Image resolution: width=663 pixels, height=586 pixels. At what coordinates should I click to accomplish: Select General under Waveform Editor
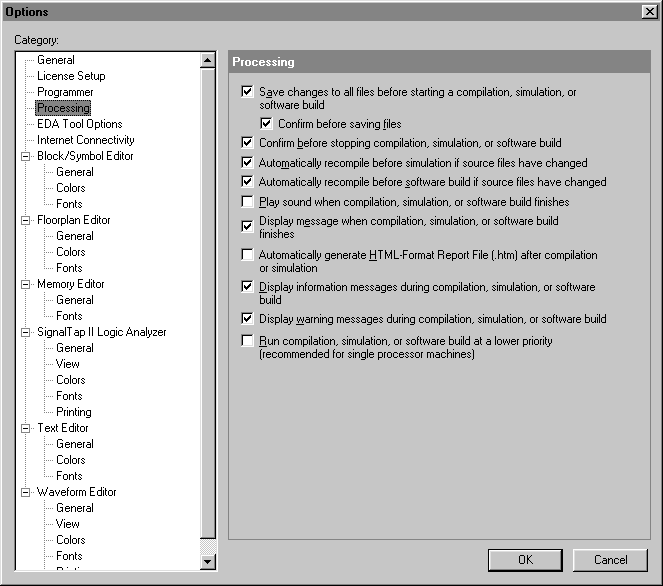[75, 508]
